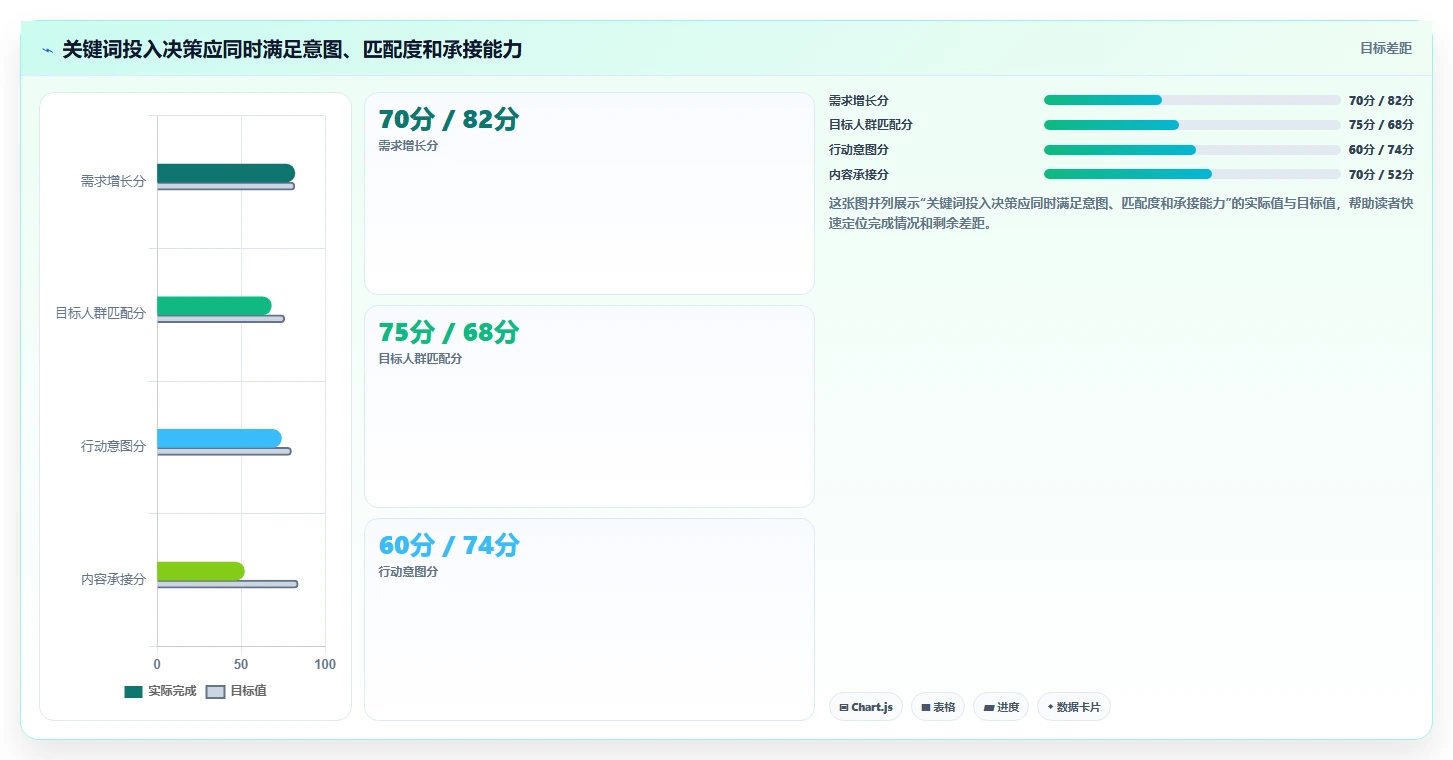Click the 需求增长分 chart axis label

pos(113,182)
